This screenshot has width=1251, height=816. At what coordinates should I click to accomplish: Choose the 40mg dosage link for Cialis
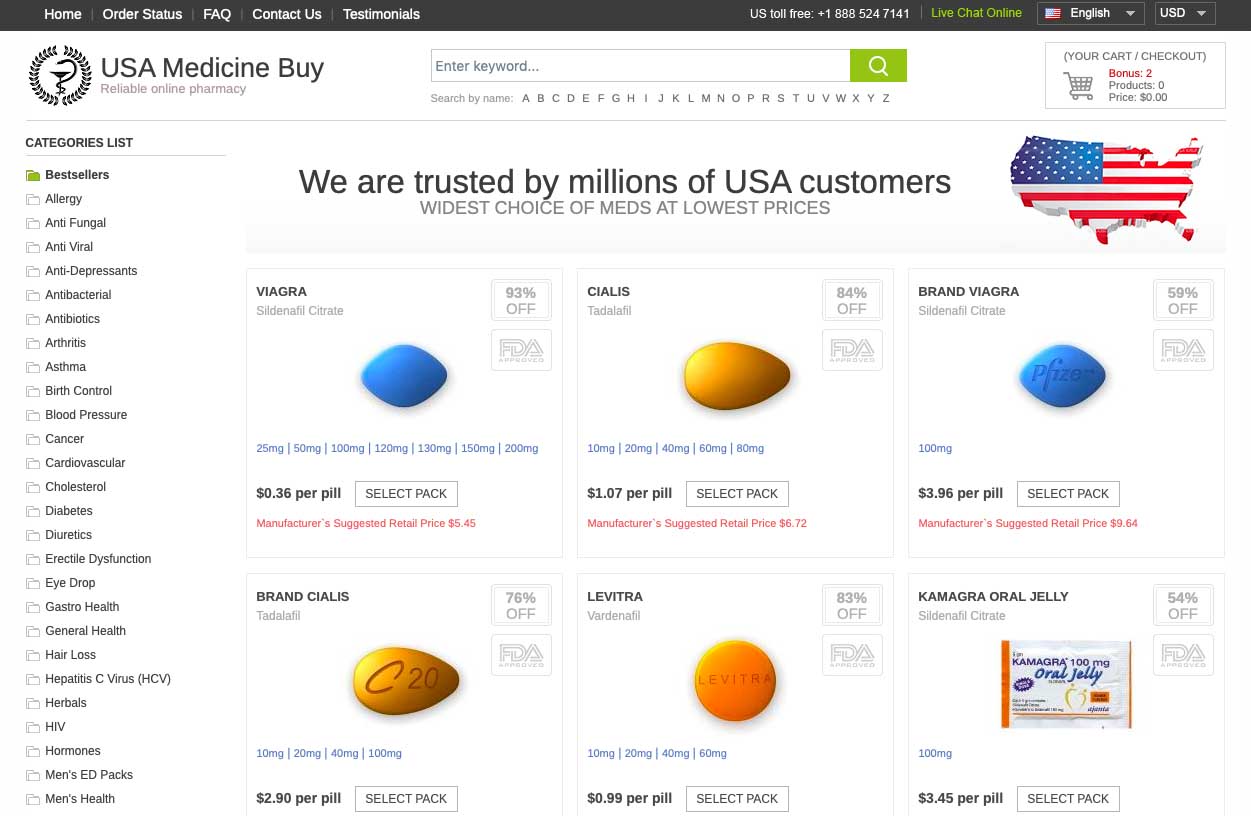point(675,449)
